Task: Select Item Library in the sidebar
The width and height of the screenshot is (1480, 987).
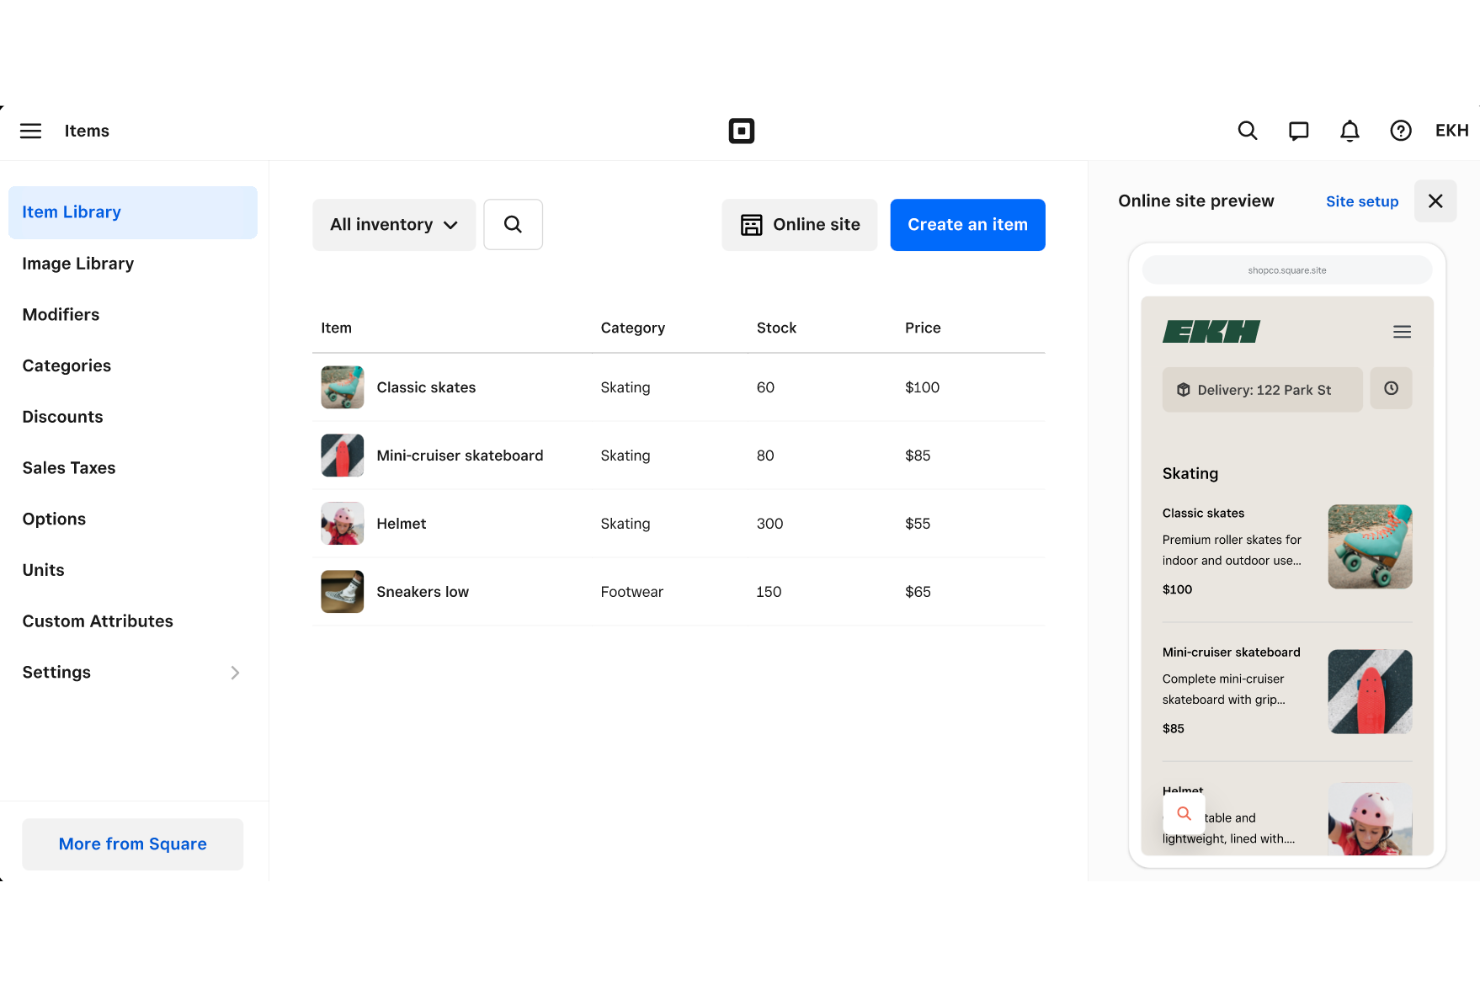Action: [71, 212]
